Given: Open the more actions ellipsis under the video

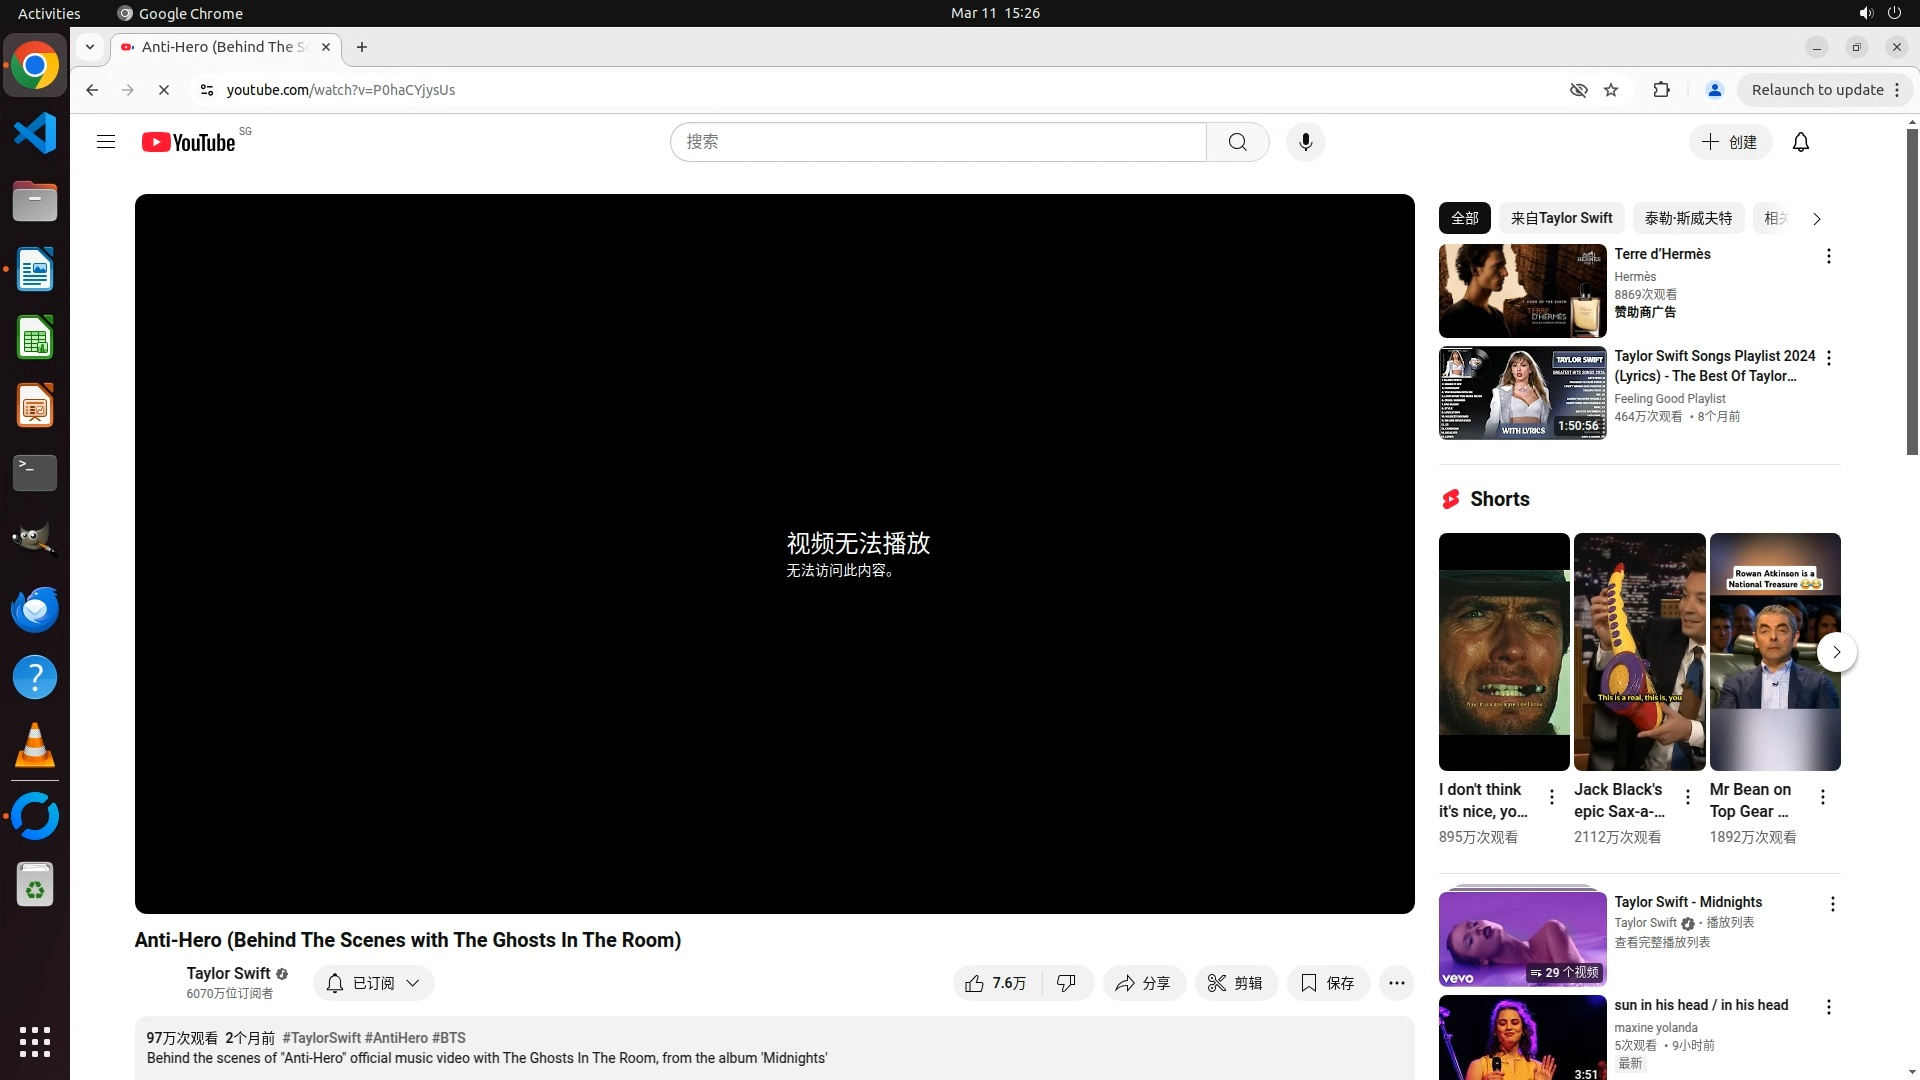Looking at the screenshot, I should [x=1396, y=983].
